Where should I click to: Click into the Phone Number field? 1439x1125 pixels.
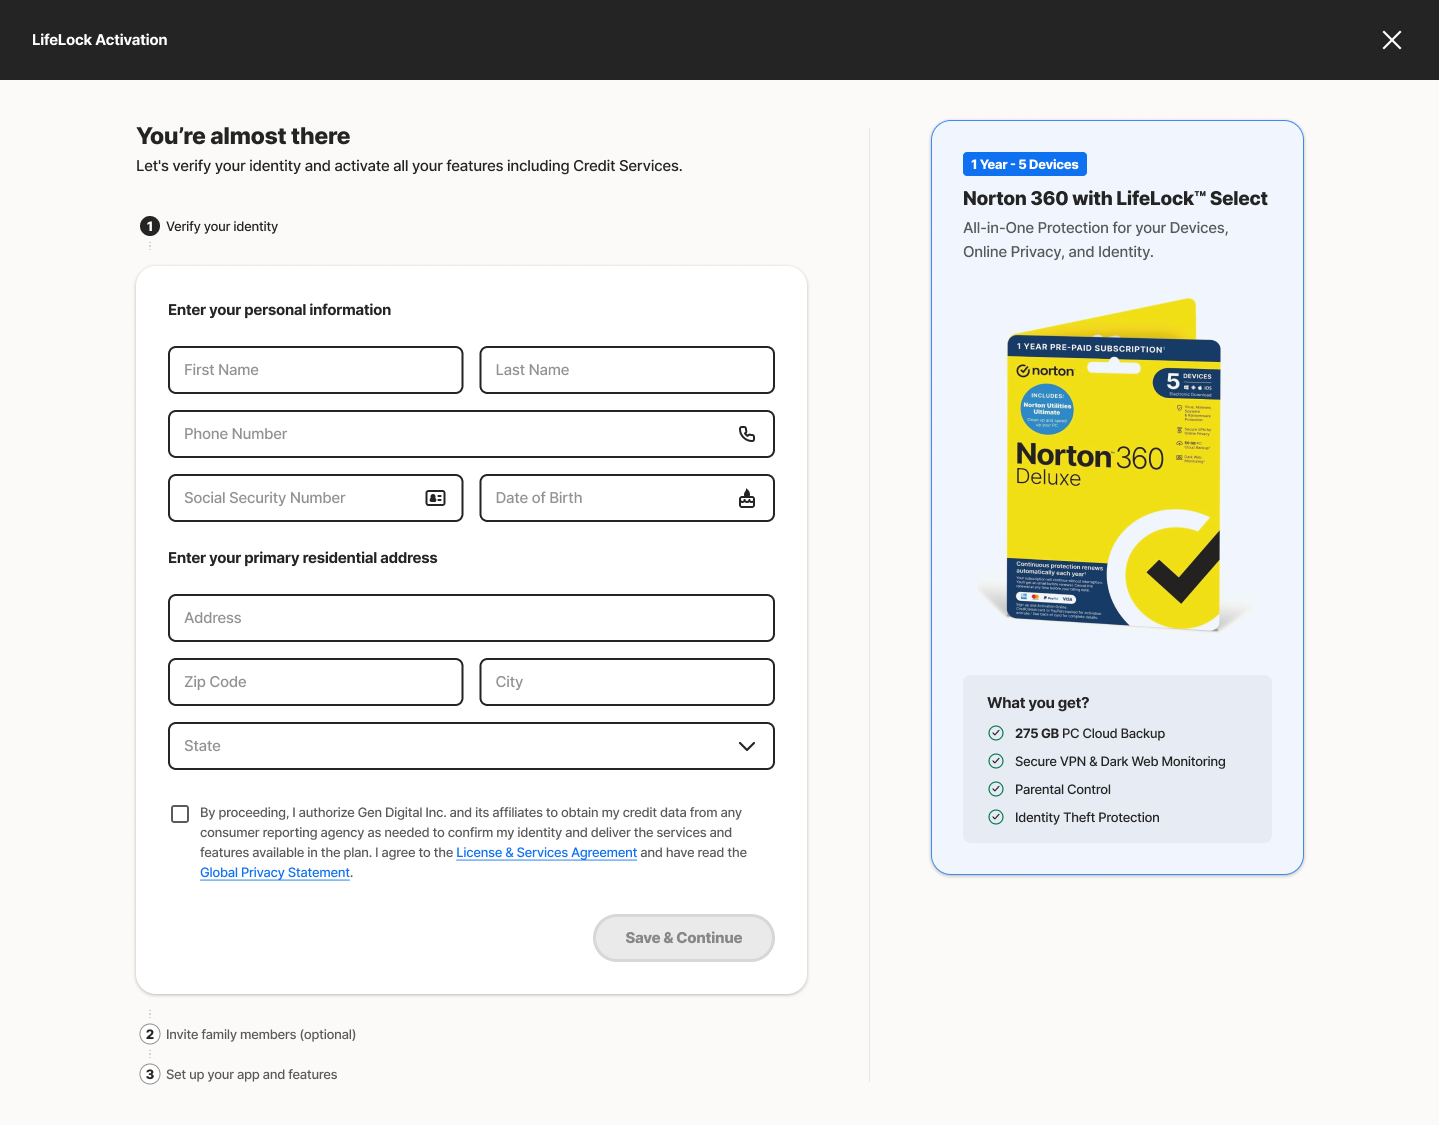[471, 434]
